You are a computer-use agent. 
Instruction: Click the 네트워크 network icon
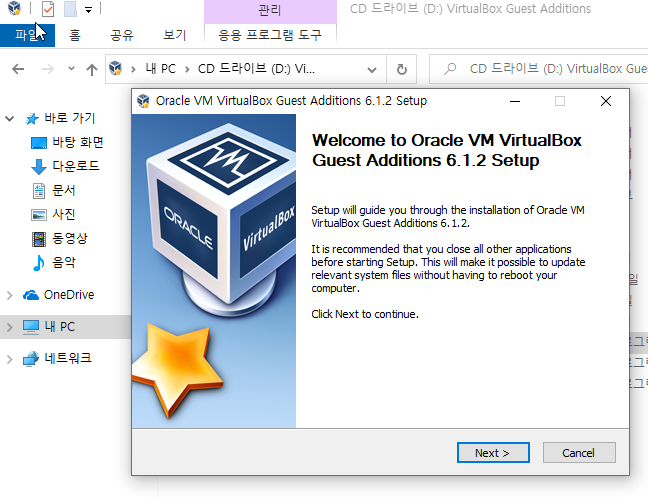31,359
